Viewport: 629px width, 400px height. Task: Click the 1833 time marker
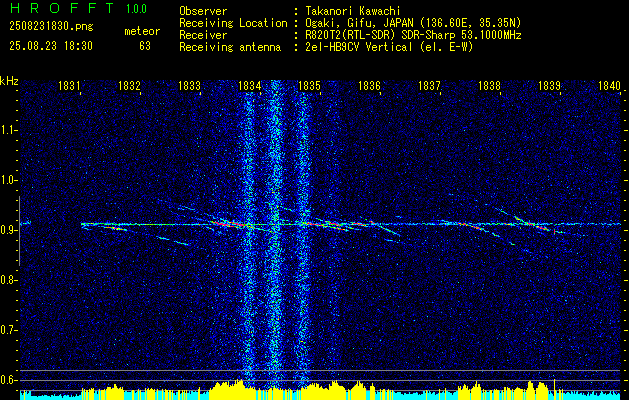click(189, 85)
